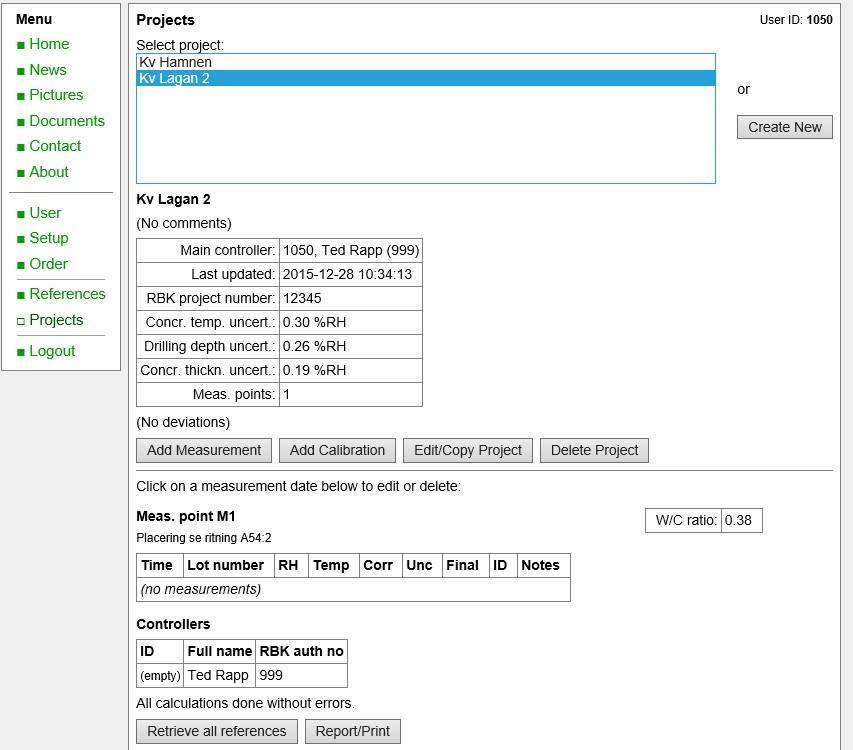Click Ted Rapp in Controllers table

point(218,675)
